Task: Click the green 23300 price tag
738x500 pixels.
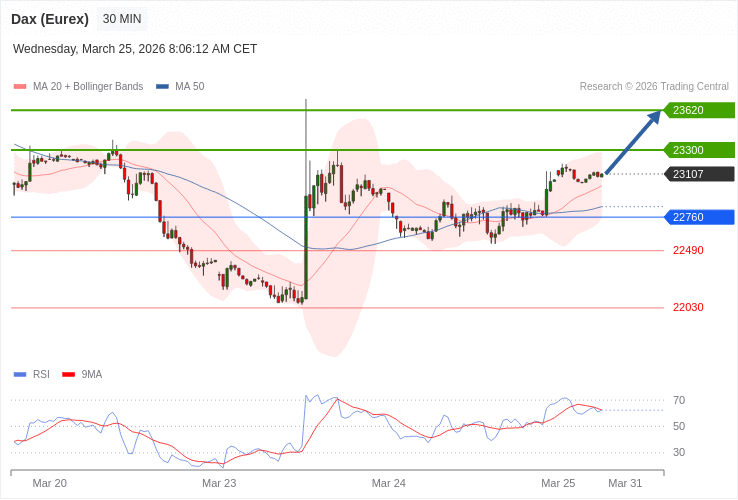Action: coord(700,150)
